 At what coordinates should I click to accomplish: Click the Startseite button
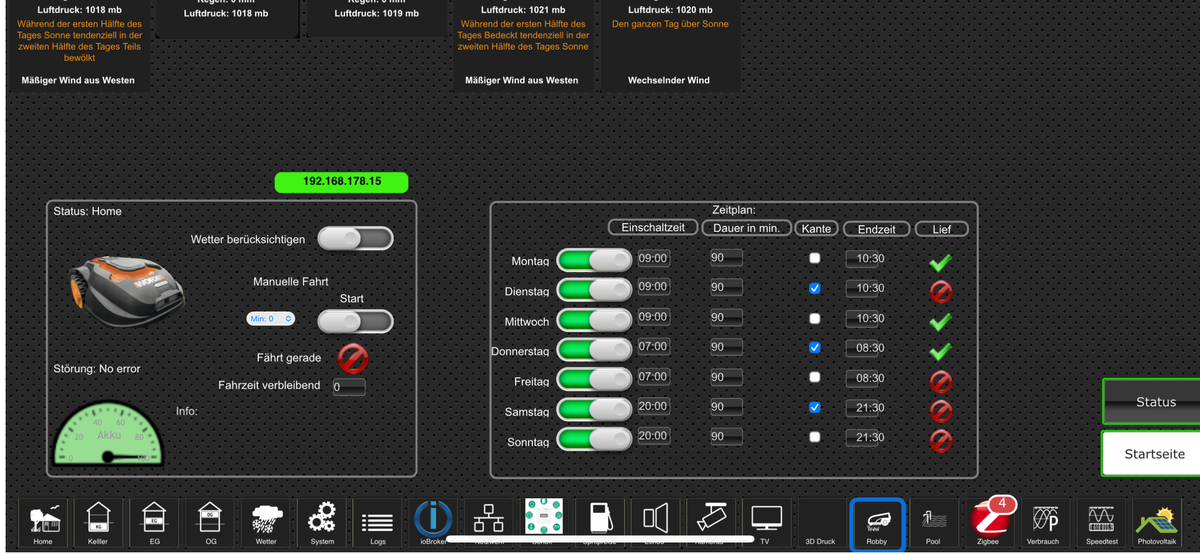[1152, 454]
